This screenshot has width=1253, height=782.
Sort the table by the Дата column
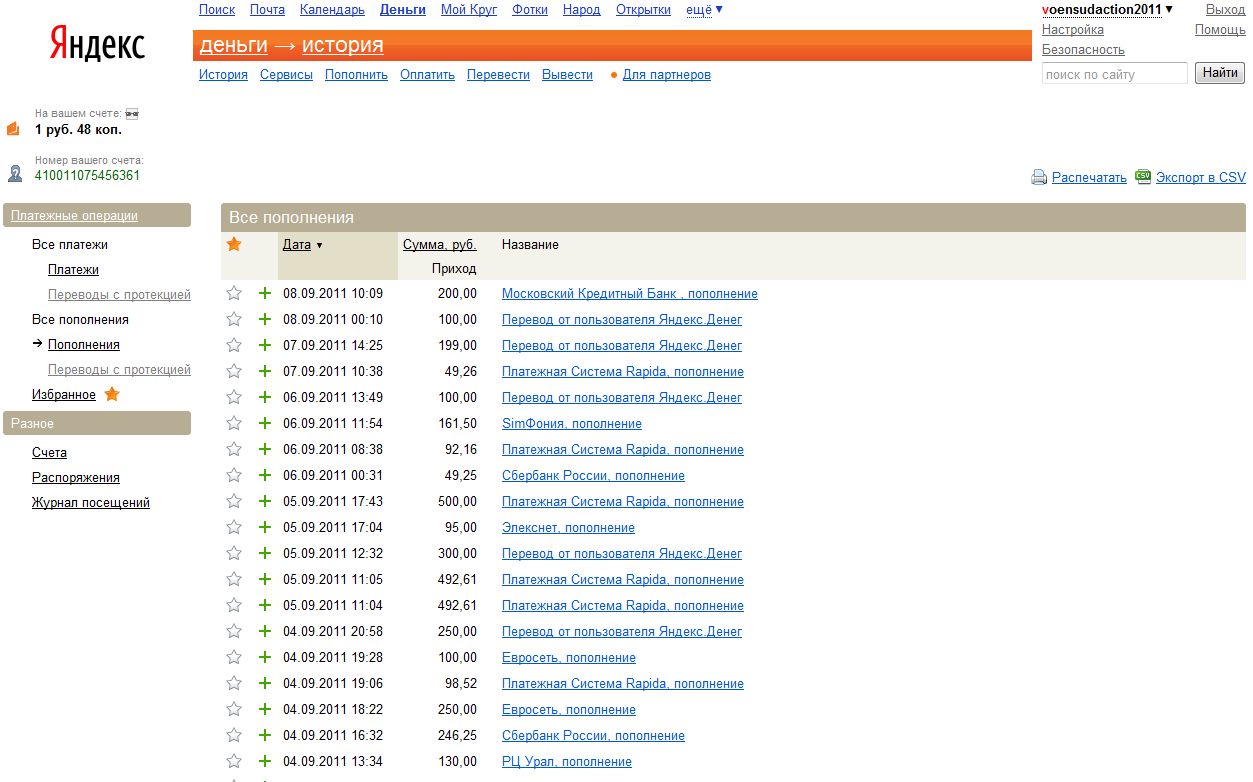click(297, 244)
